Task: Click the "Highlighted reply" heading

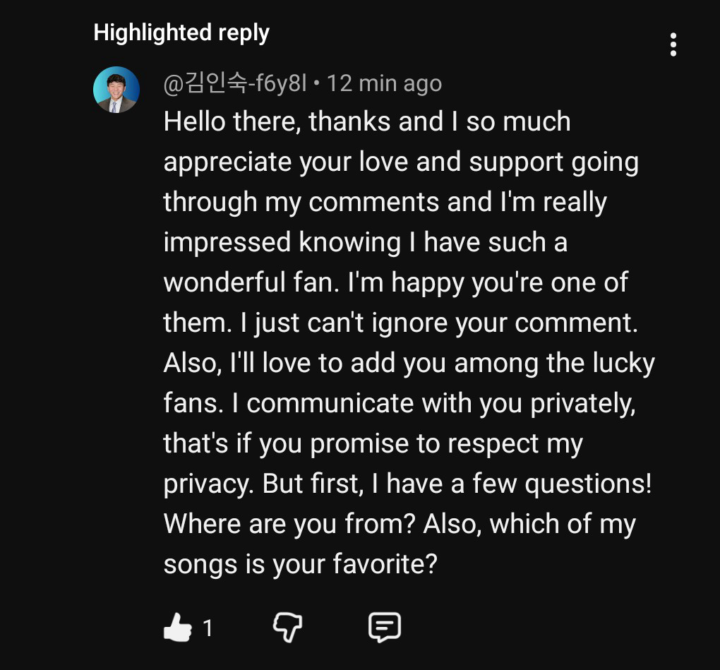Action: point(181,32)
